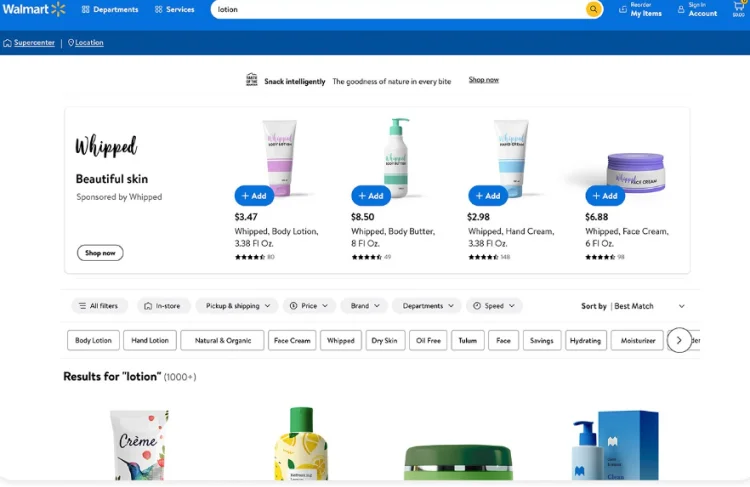750x487 pixels.
Task: Click the yellow search magnifier button
Action: point(593,9)
